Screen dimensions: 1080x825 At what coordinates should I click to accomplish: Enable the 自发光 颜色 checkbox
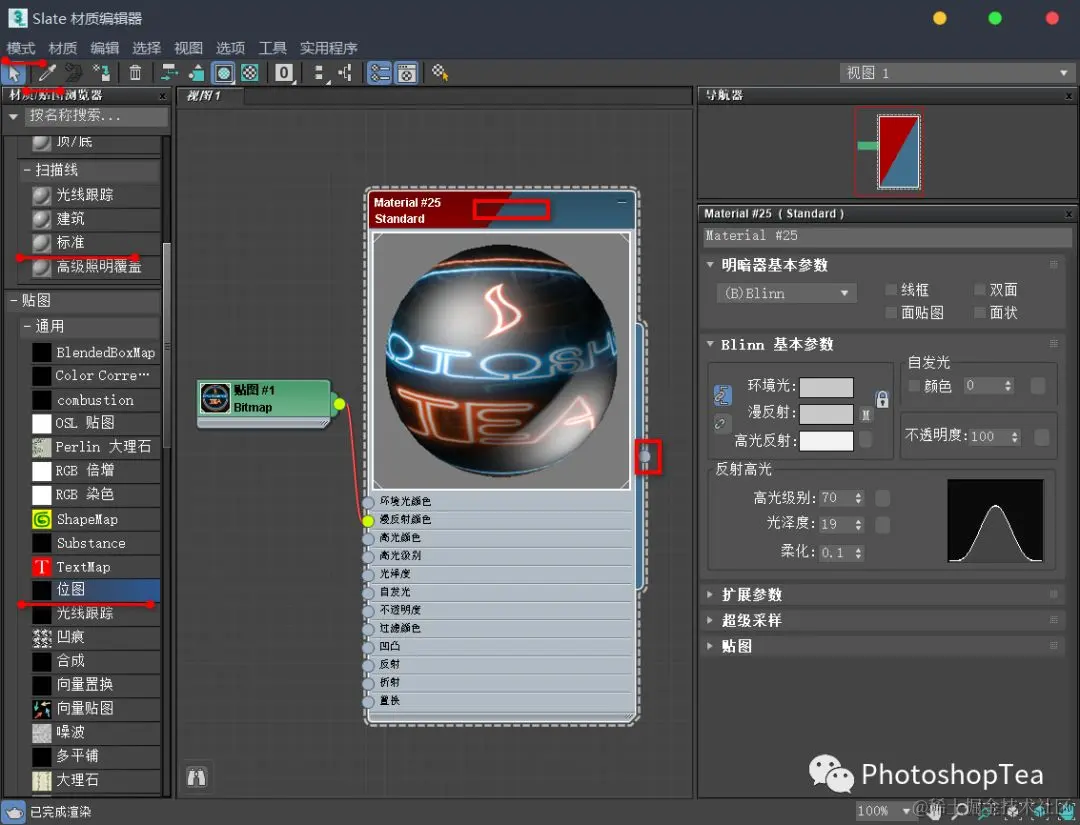[x=914, y=386]
